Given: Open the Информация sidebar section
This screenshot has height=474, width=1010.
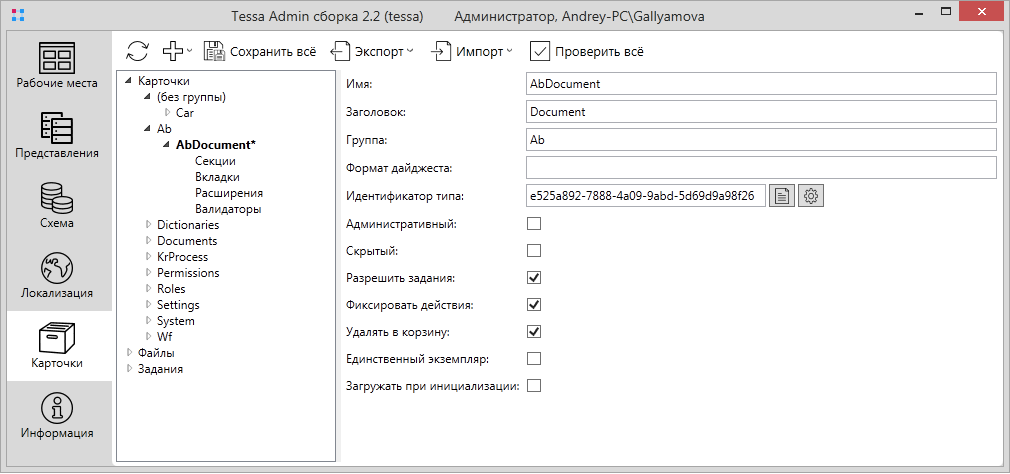Looking at the screenshot, I should [x=57, y=415].
